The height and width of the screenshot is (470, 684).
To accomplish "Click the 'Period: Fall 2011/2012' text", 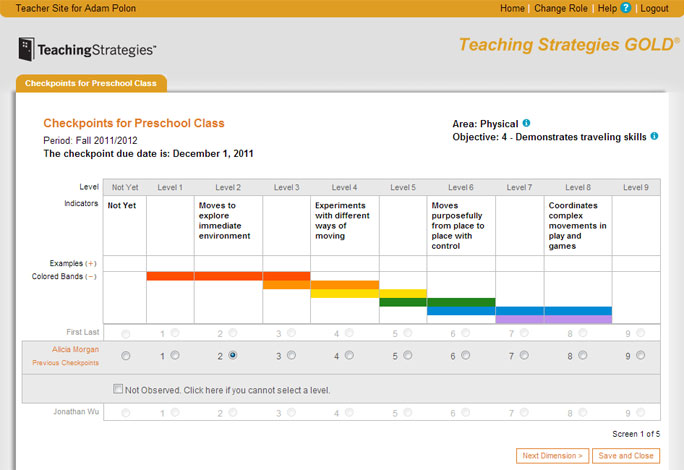I will click(x=90, y=140).
